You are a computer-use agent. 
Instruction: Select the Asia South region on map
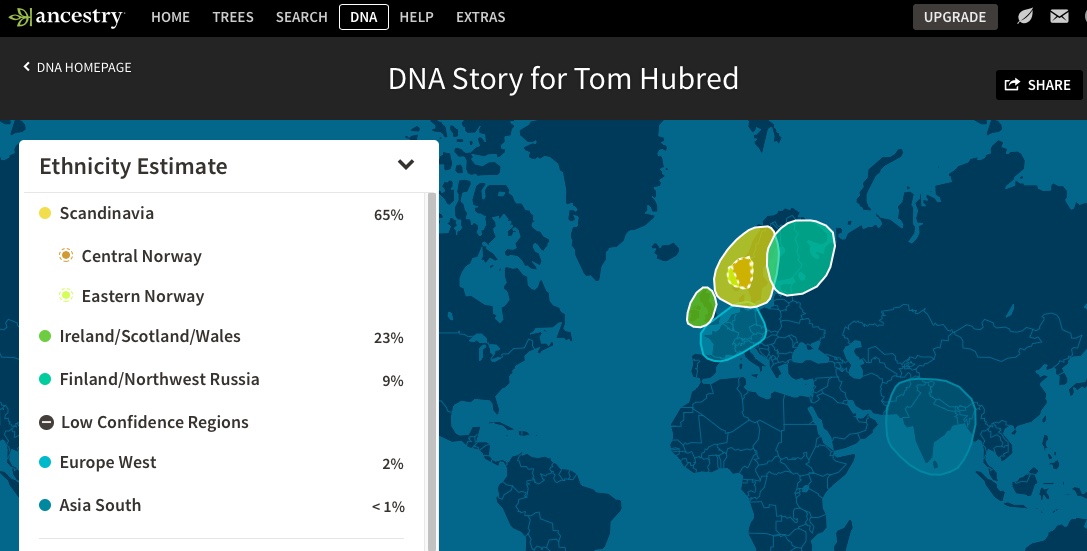coord(930,425)
